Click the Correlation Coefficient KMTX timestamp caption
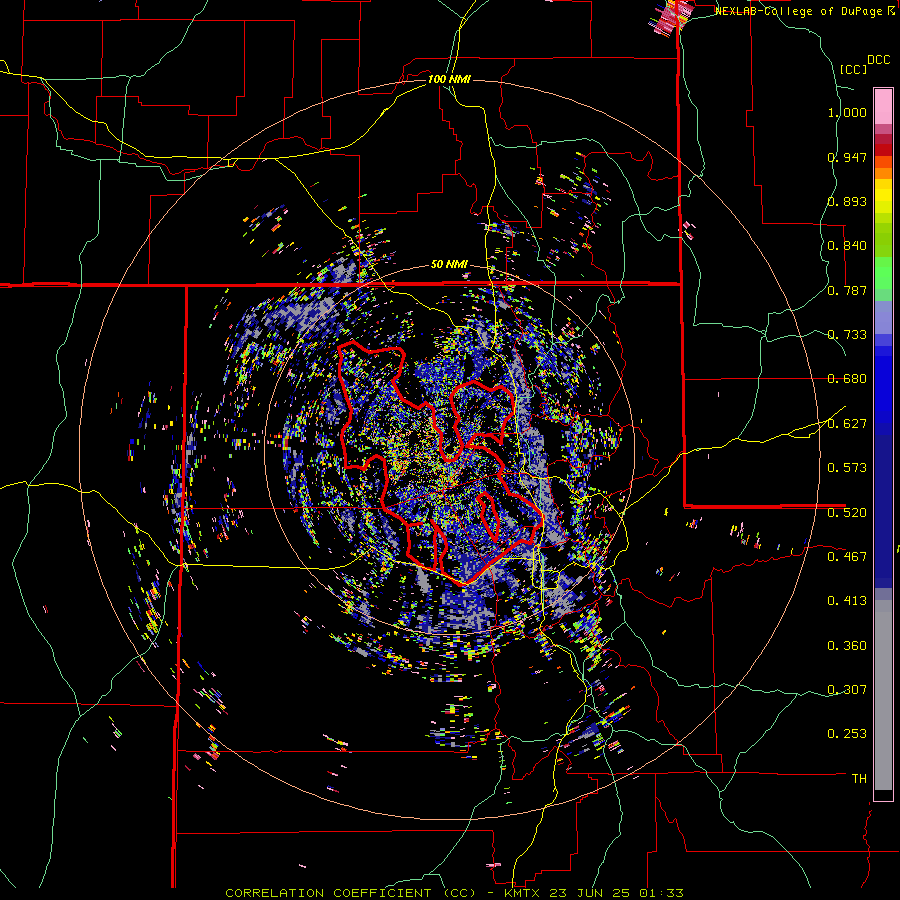The image size is (900, 900). click(454, 893)
